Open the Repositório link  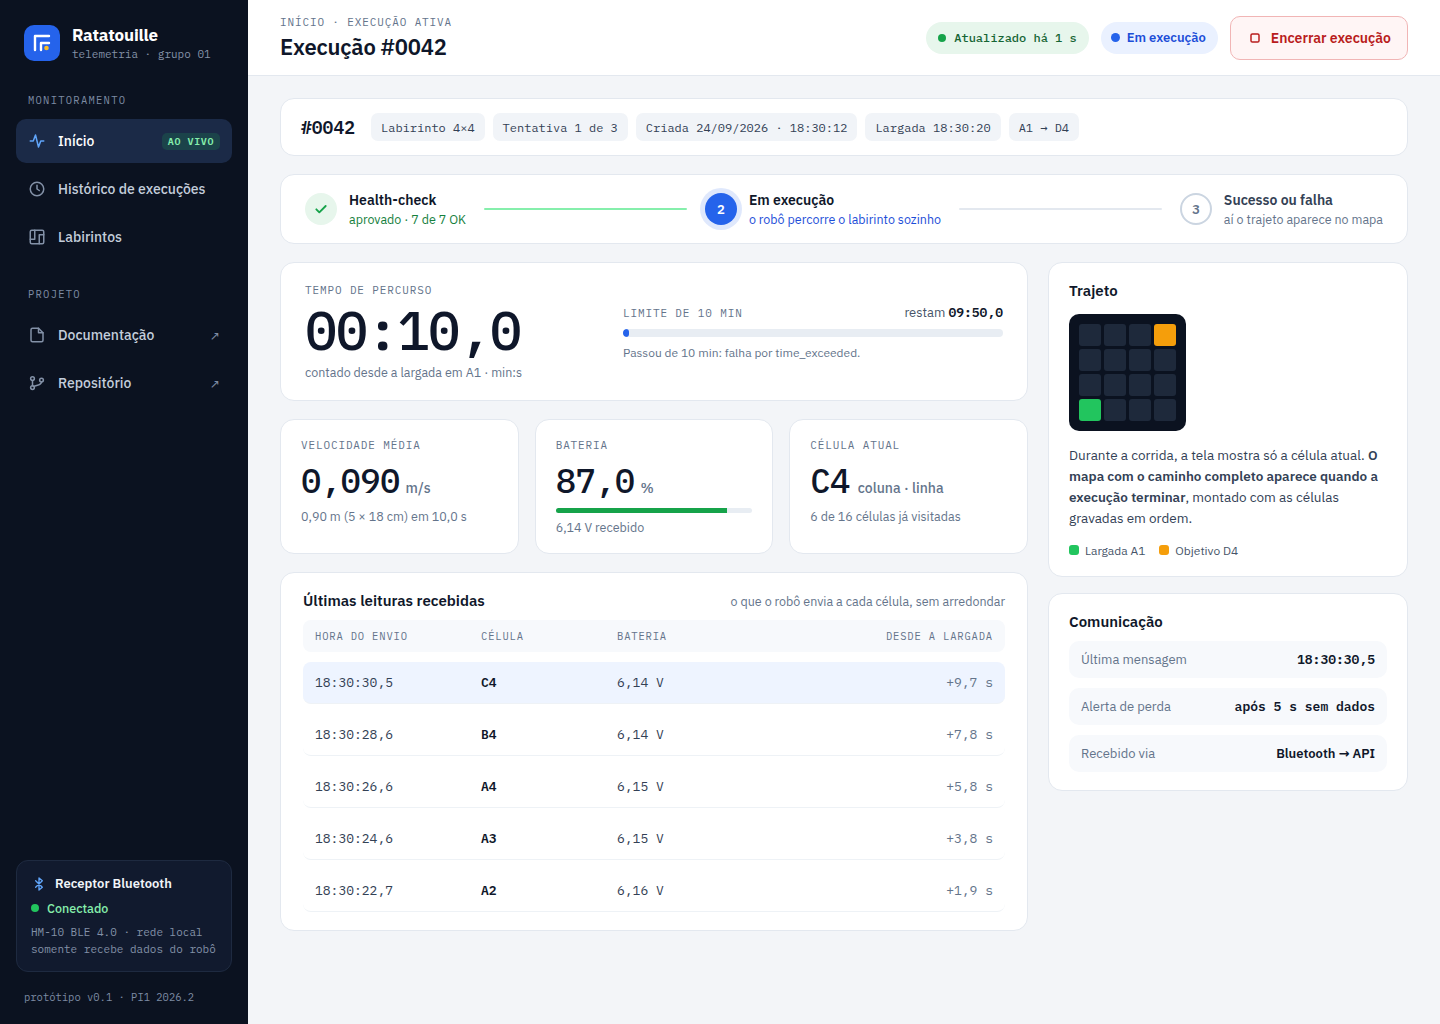[124, 383]
